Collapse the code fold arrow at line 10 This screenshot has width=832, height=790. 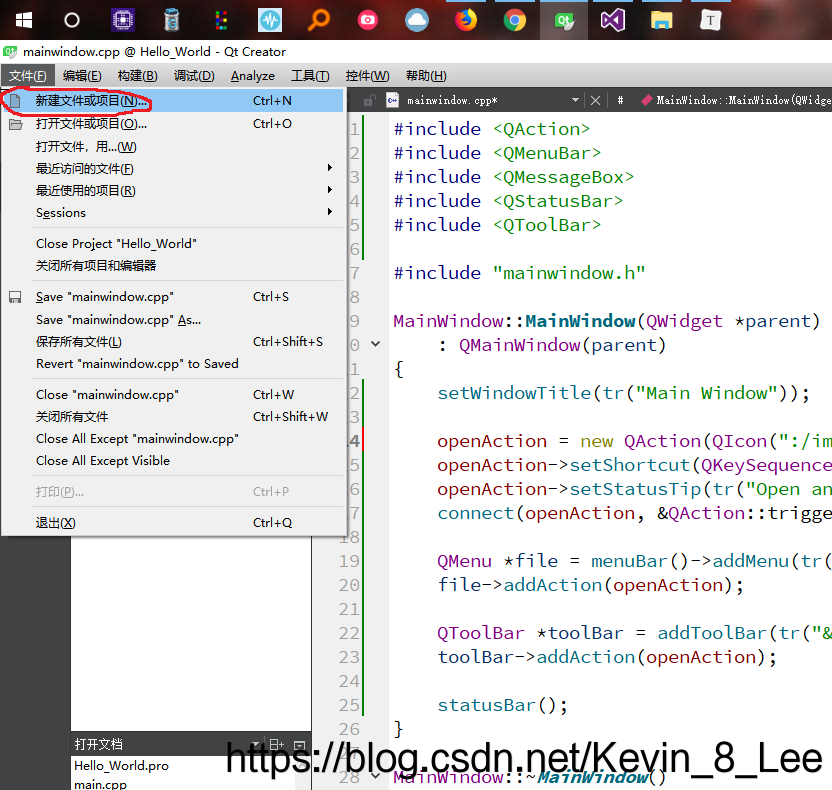376,344
